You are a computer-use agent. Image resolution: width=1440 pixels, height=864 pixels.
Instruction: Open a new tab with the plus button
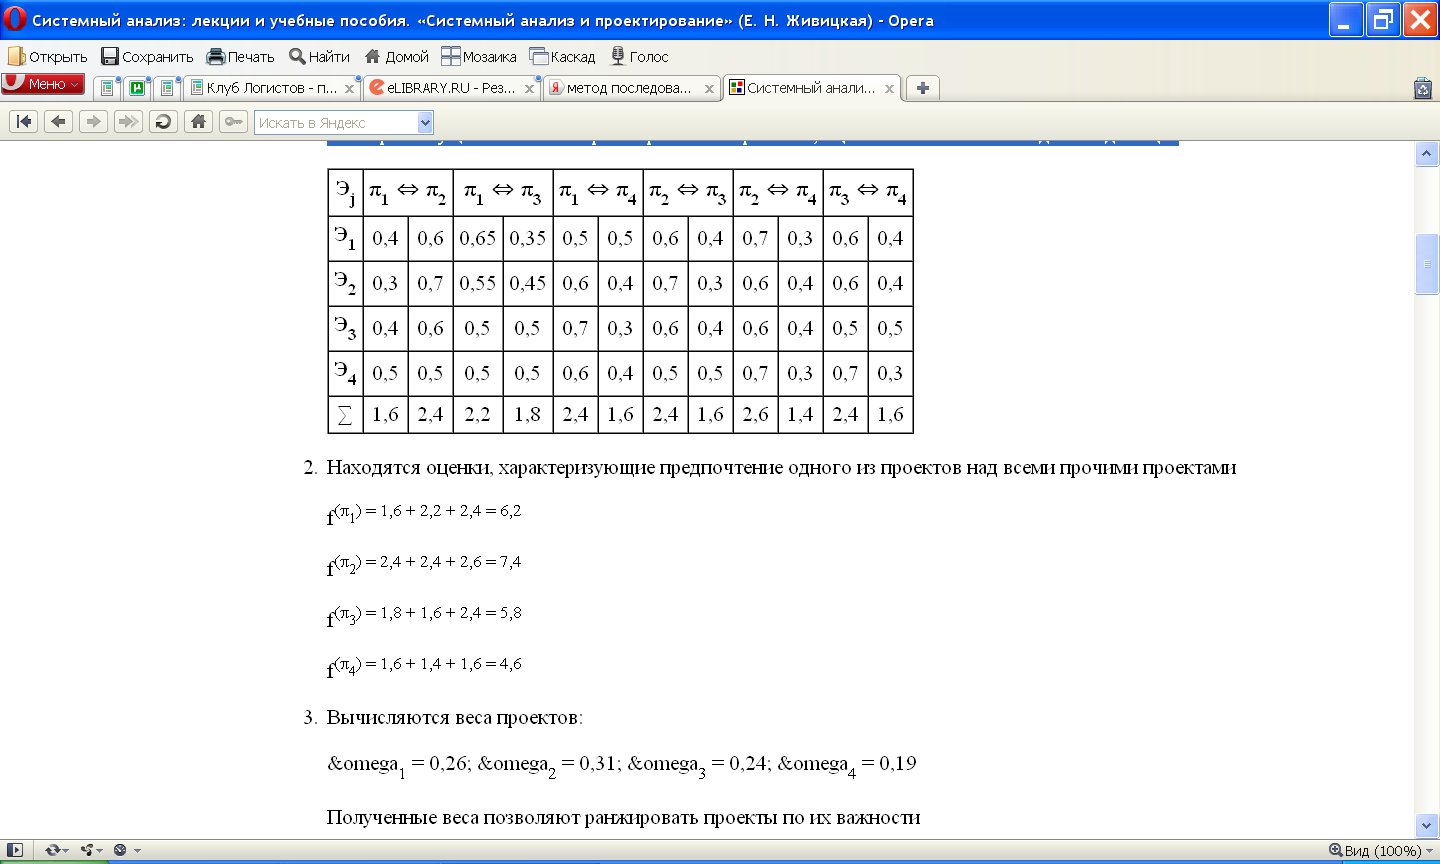[922, 88]
